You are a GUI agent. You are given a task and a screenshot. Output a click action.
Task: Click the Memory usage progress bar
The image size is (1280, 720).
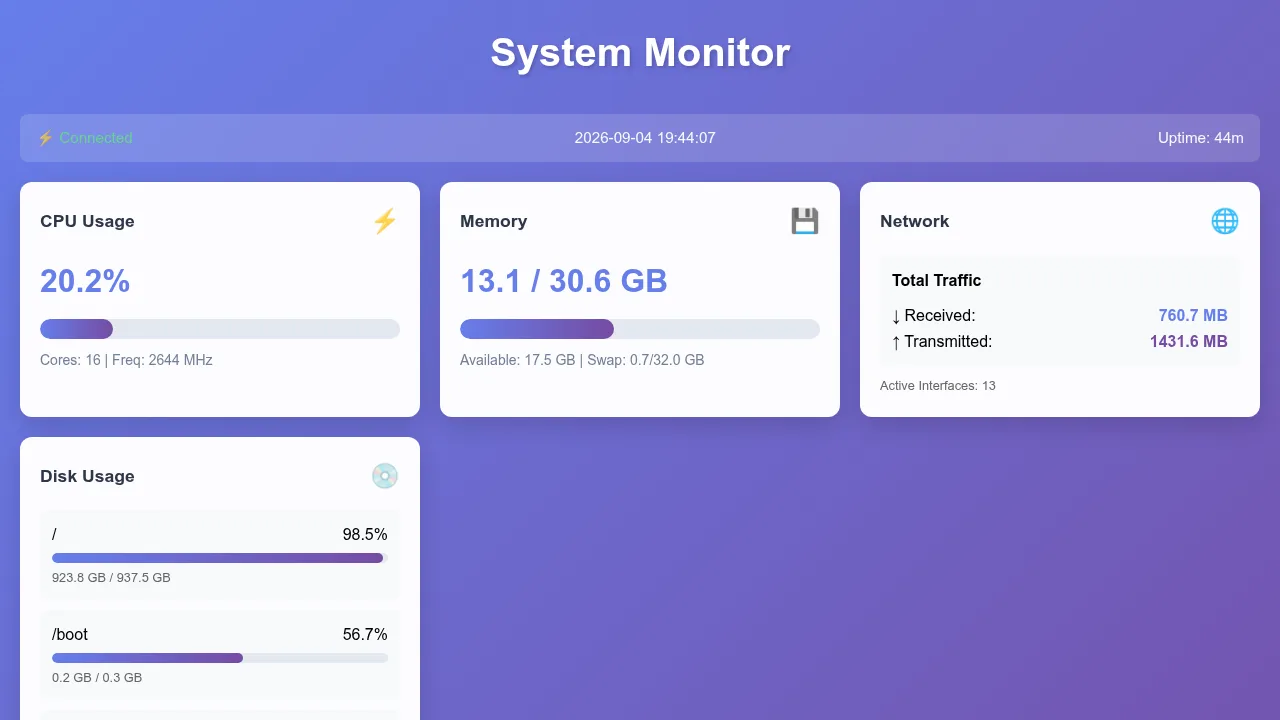click(640, 329)
